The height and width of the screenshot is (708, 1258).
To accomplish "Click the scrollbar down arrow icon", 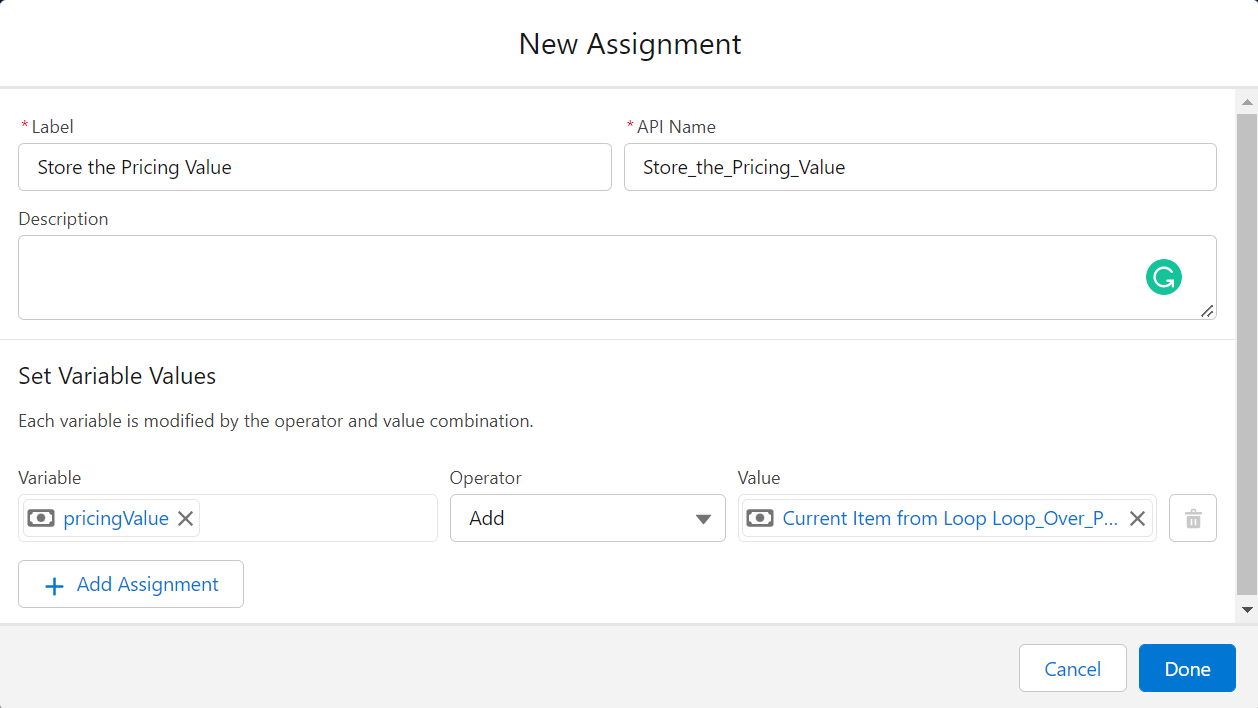I will (x=1247, y=612).
